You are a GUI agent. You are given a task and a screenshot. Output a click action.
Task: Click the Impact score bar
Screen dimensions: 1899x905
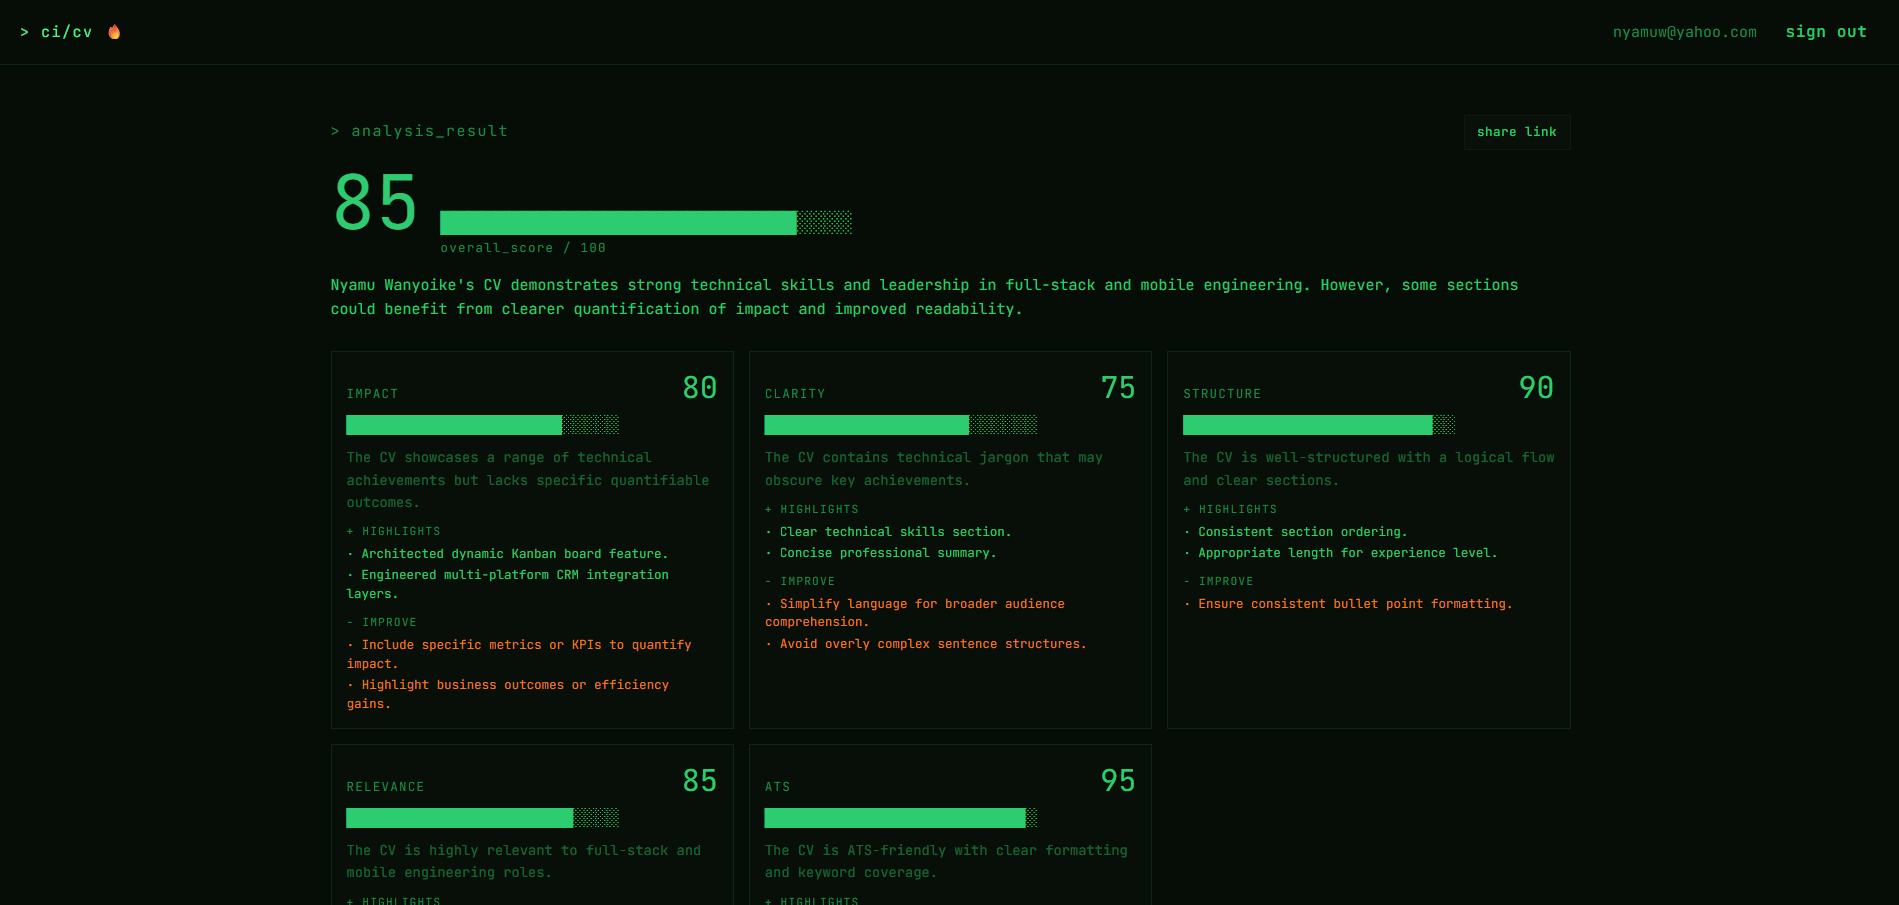(x=482, y=425)
